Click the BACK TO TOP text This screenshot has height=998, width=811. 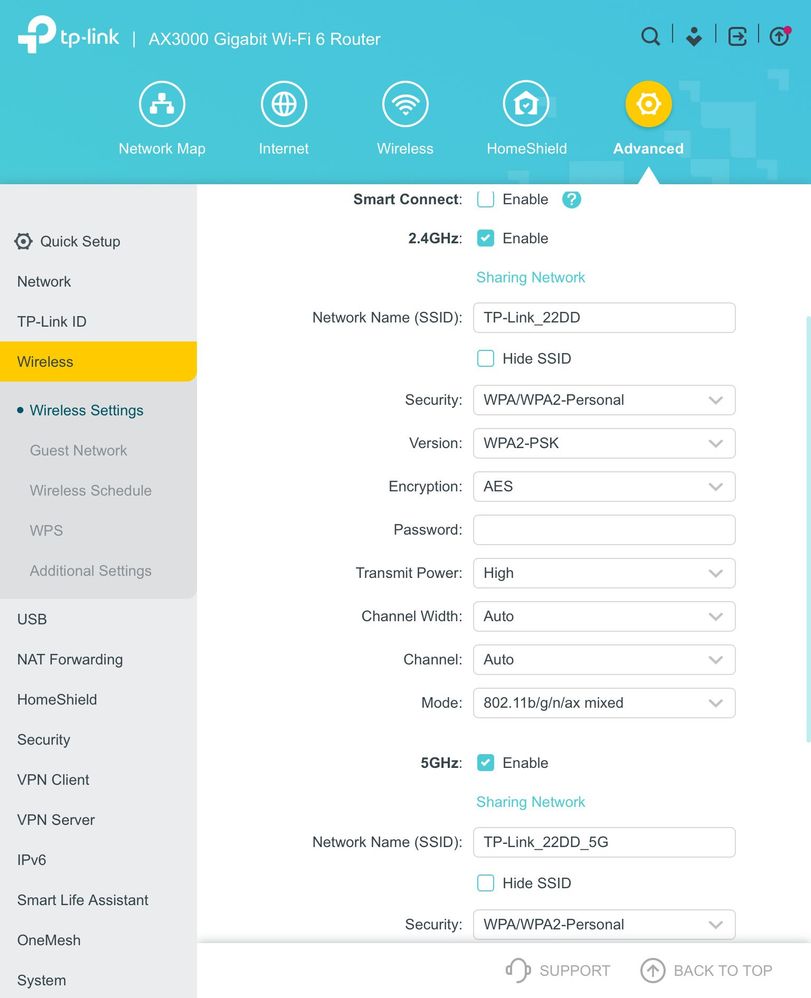[x=723, y=971]
